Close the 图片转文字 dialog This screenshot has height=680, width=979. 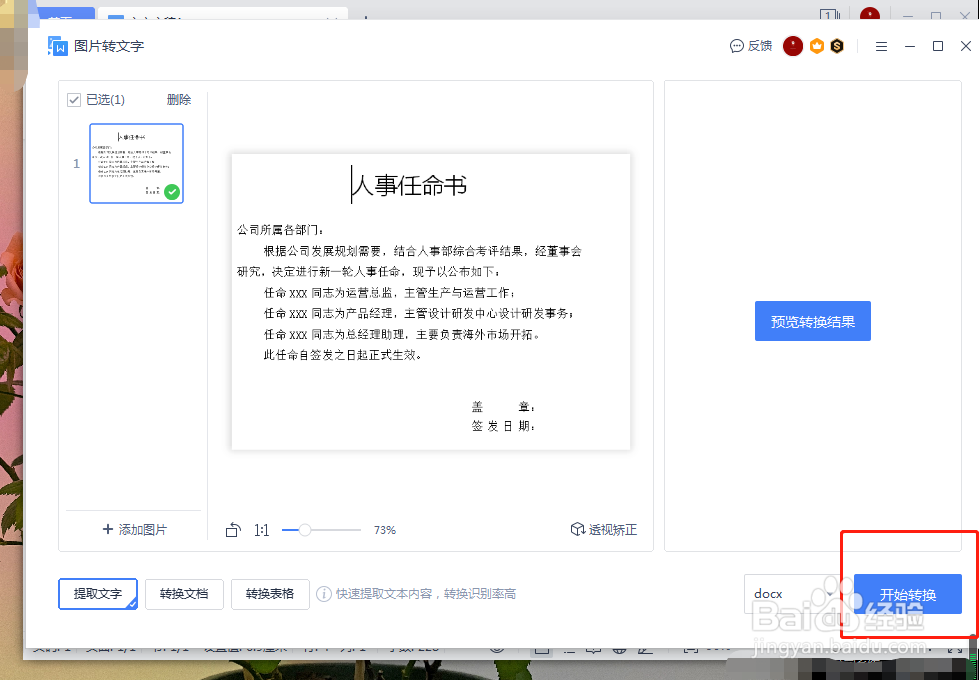pyautogui.click(x=966, y=46)
